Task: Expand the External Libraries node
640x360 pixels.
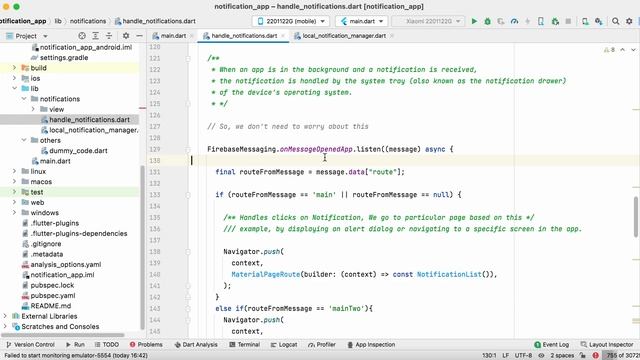Action: [5, 316]
